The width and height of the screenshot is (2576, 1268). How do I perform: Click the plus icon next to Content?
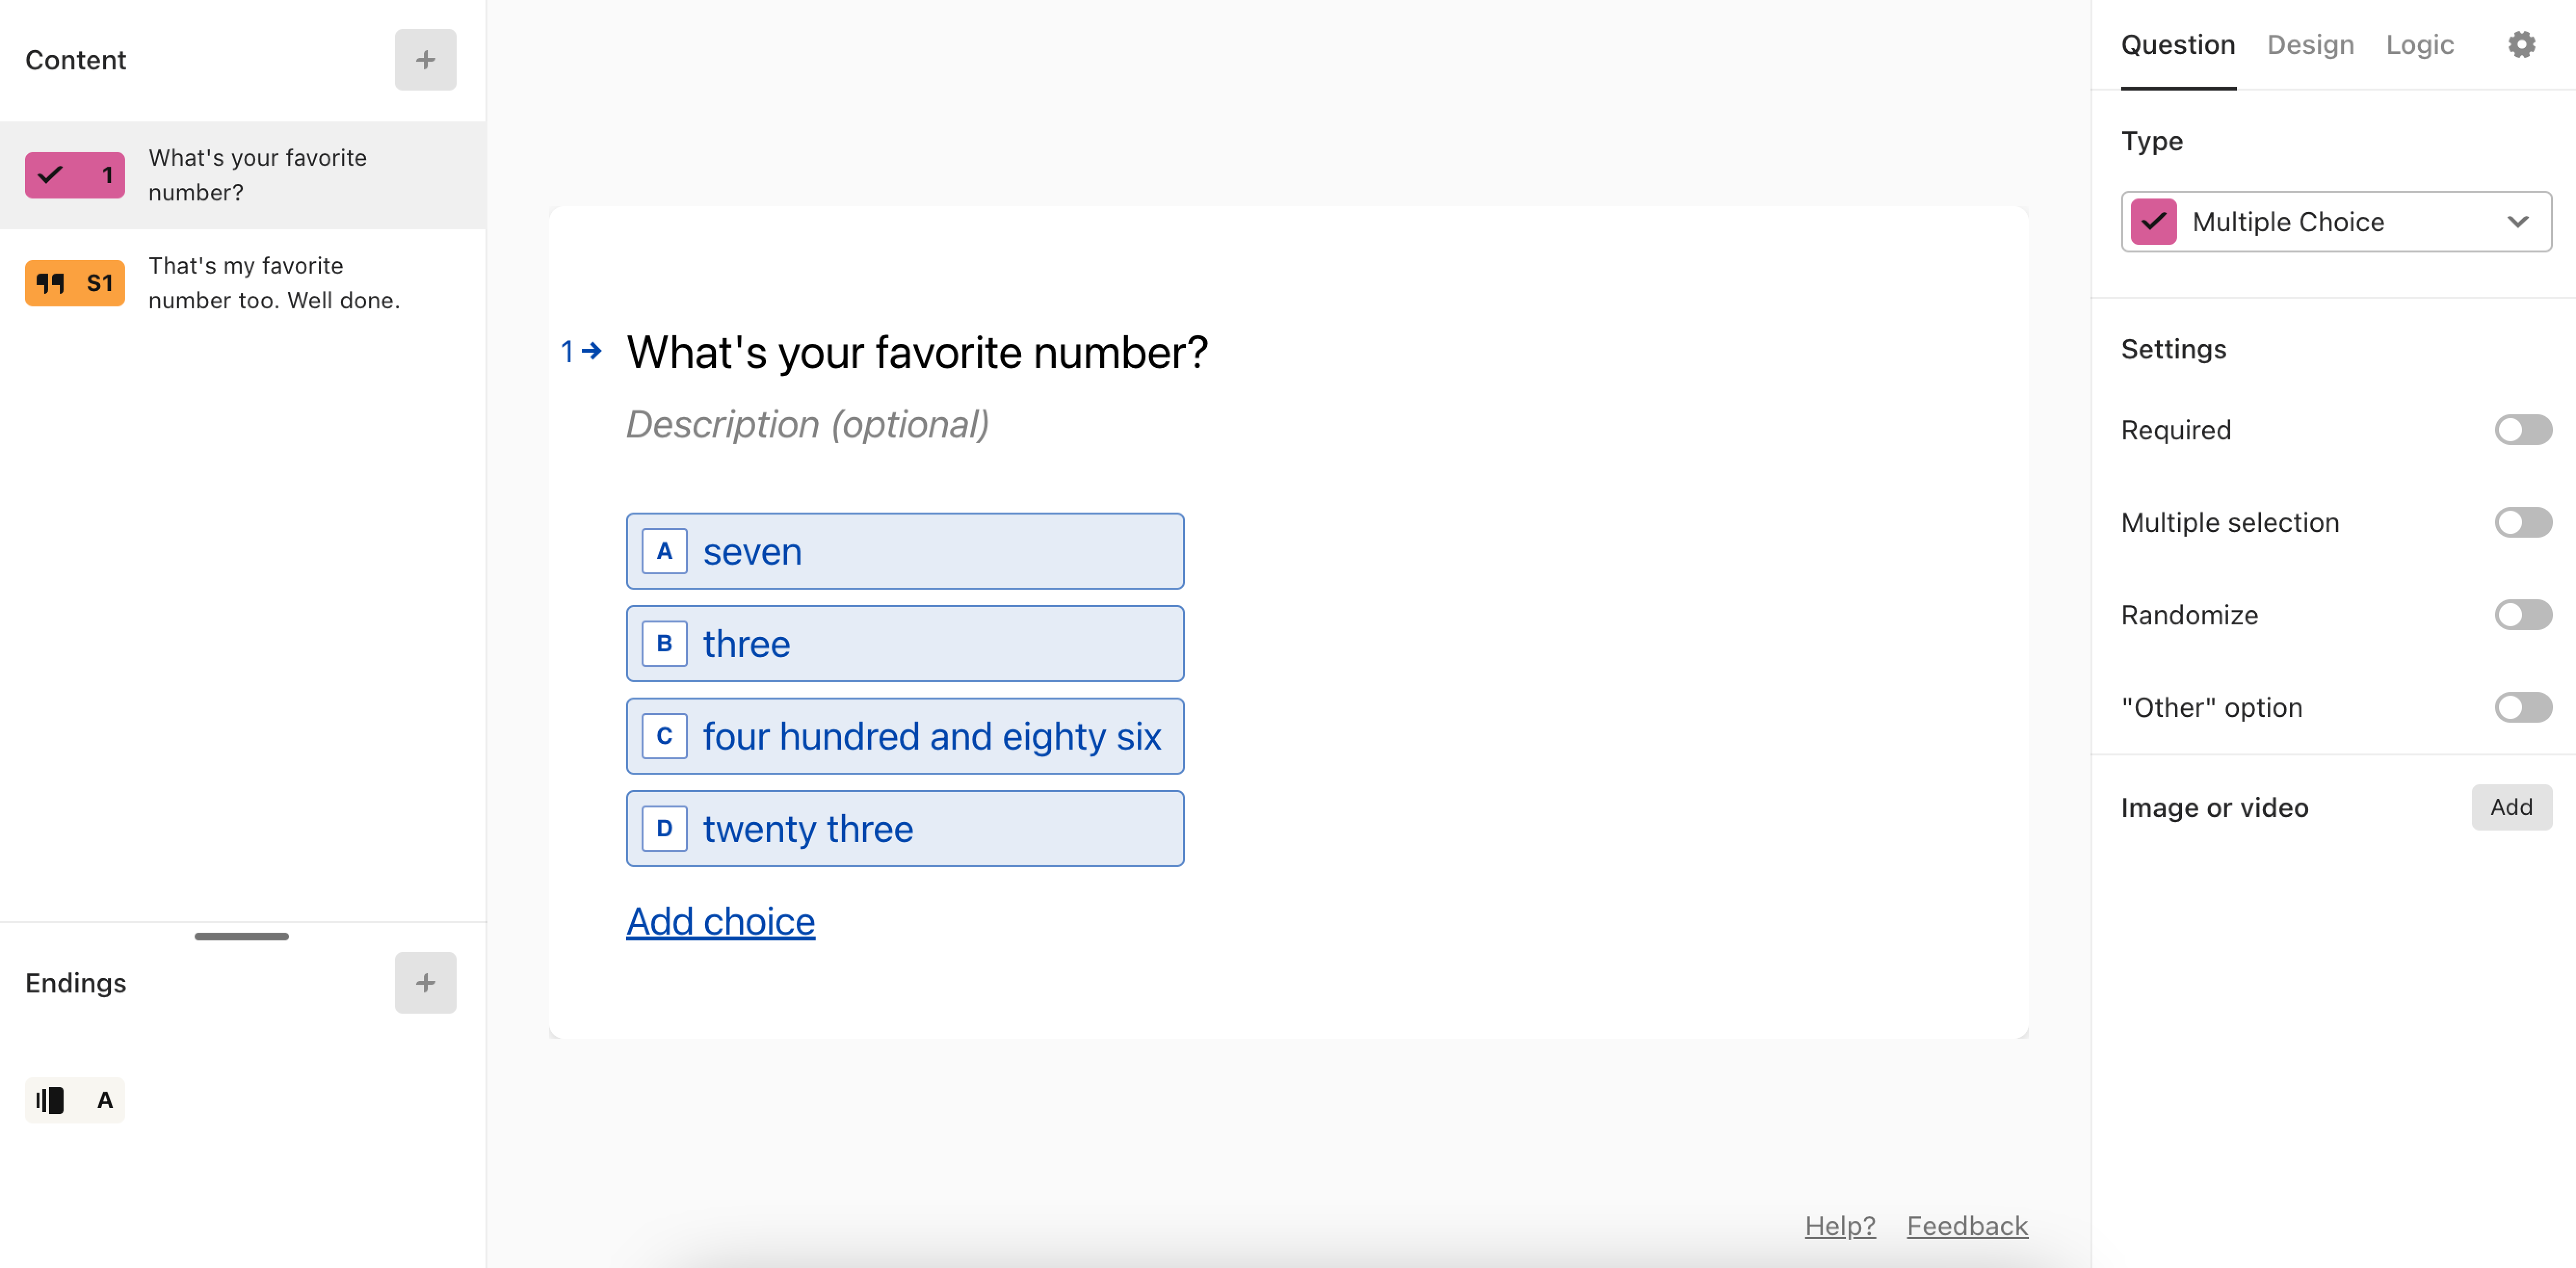pos(425,60)
